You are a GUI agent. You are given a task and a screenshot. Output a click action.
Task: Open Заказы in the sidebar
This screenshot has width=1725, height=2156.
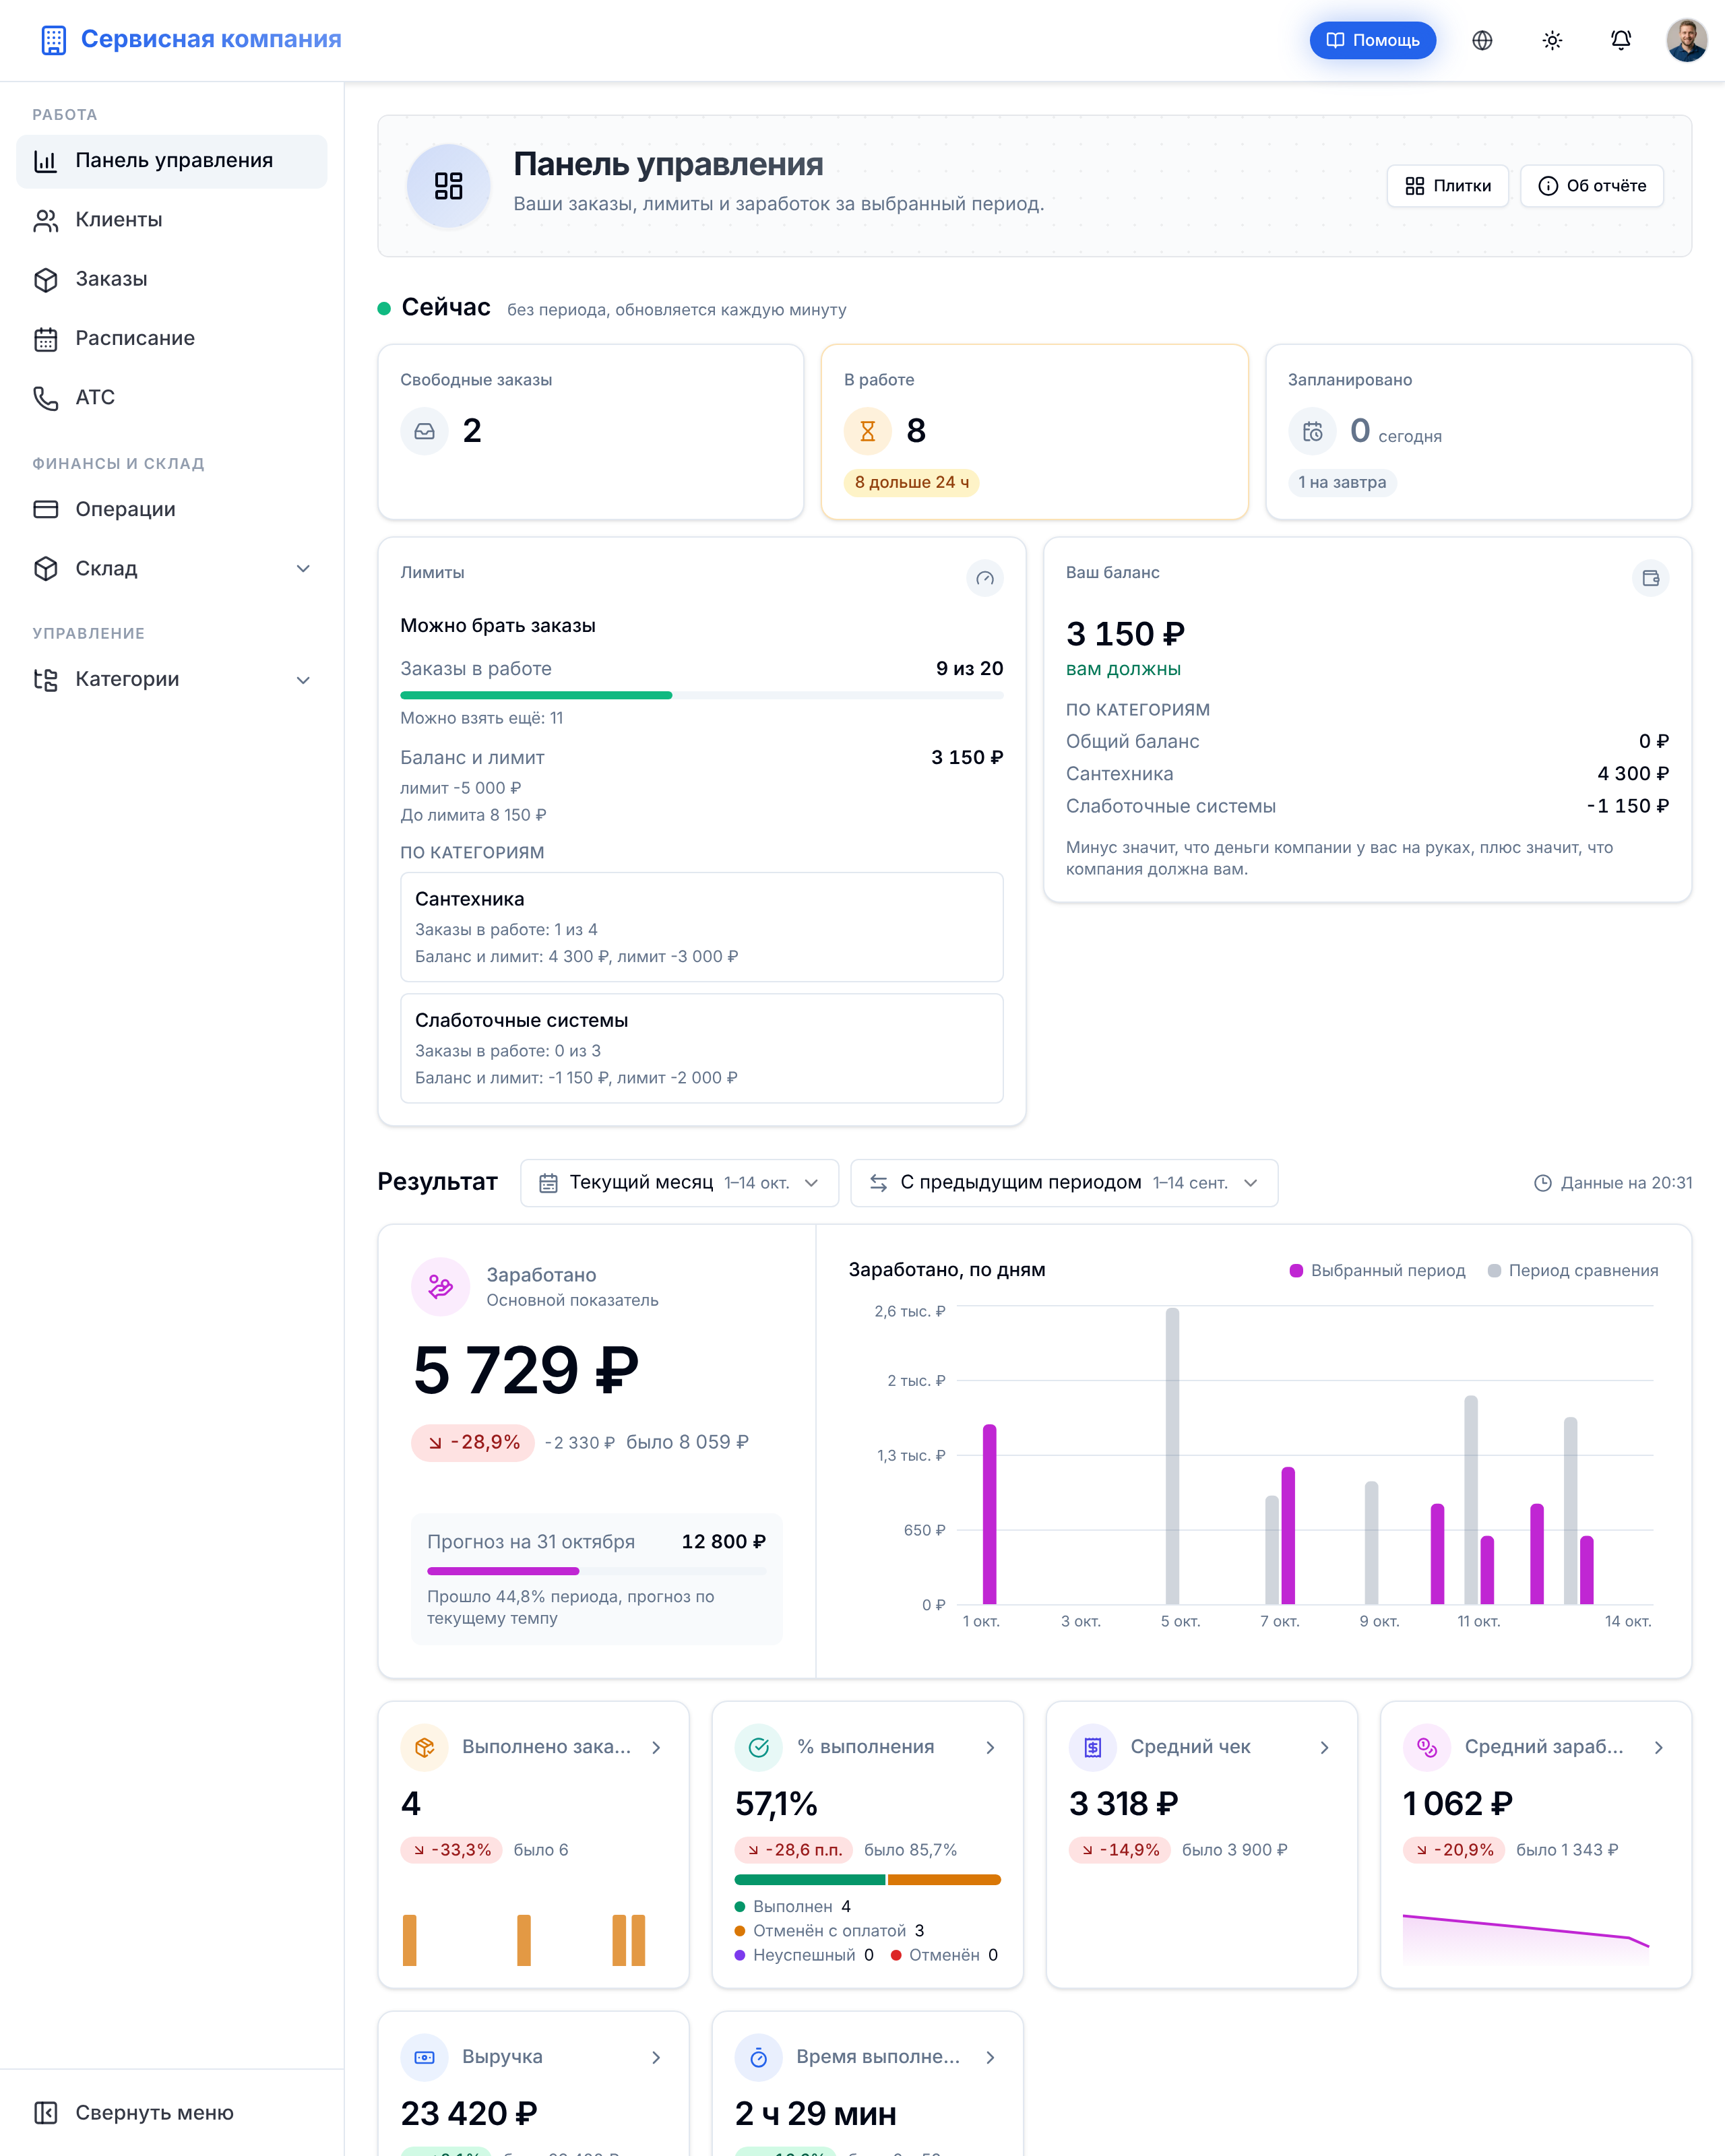172,279
